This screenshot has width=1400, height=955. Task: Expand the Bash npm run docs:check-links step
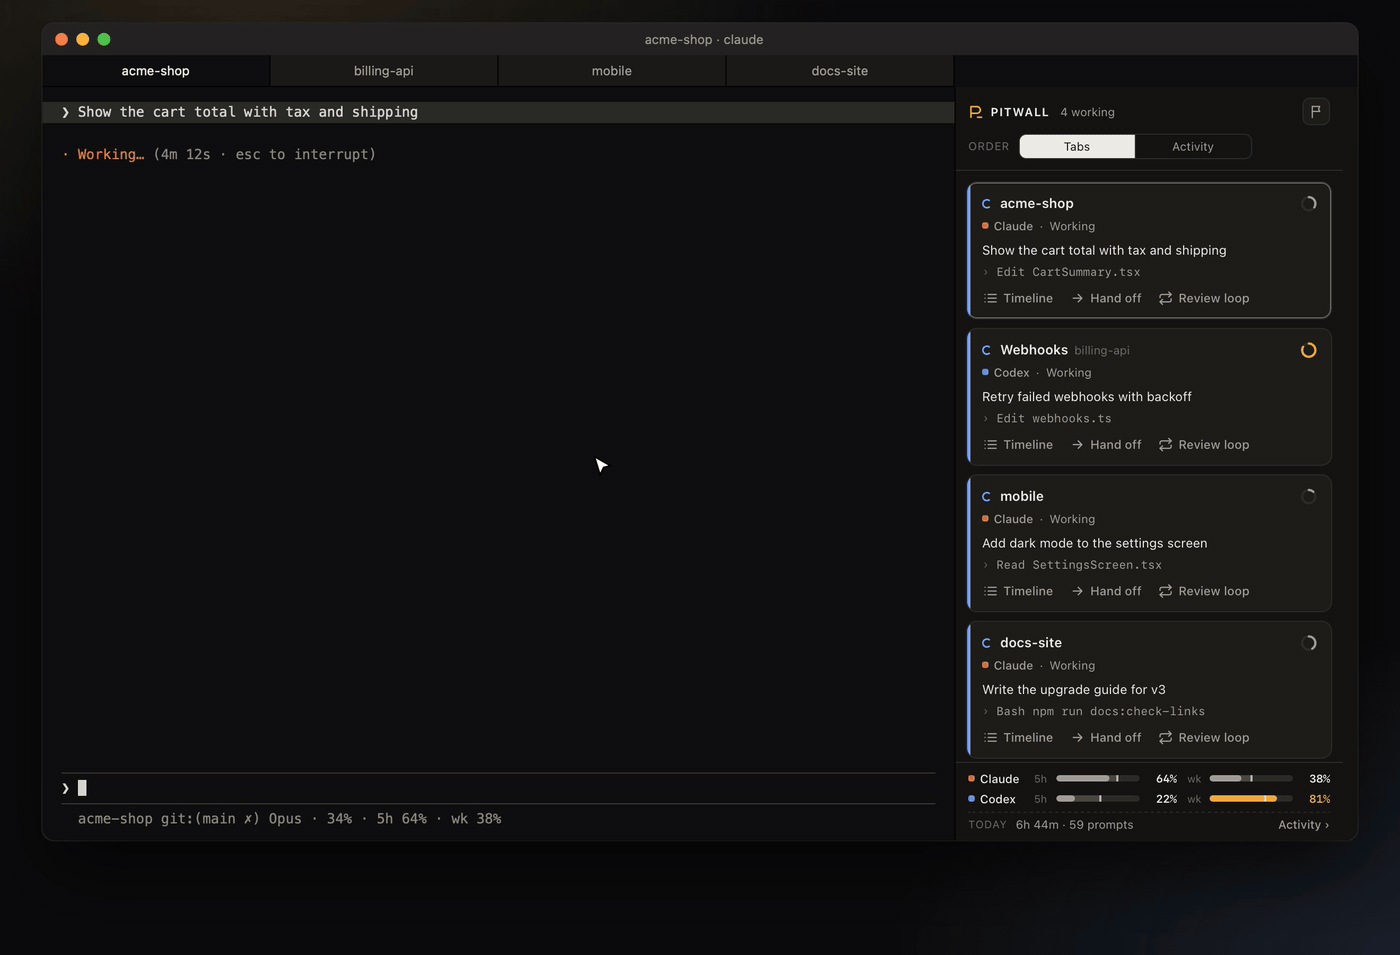pyautogui.click(x=1094, y=712)
